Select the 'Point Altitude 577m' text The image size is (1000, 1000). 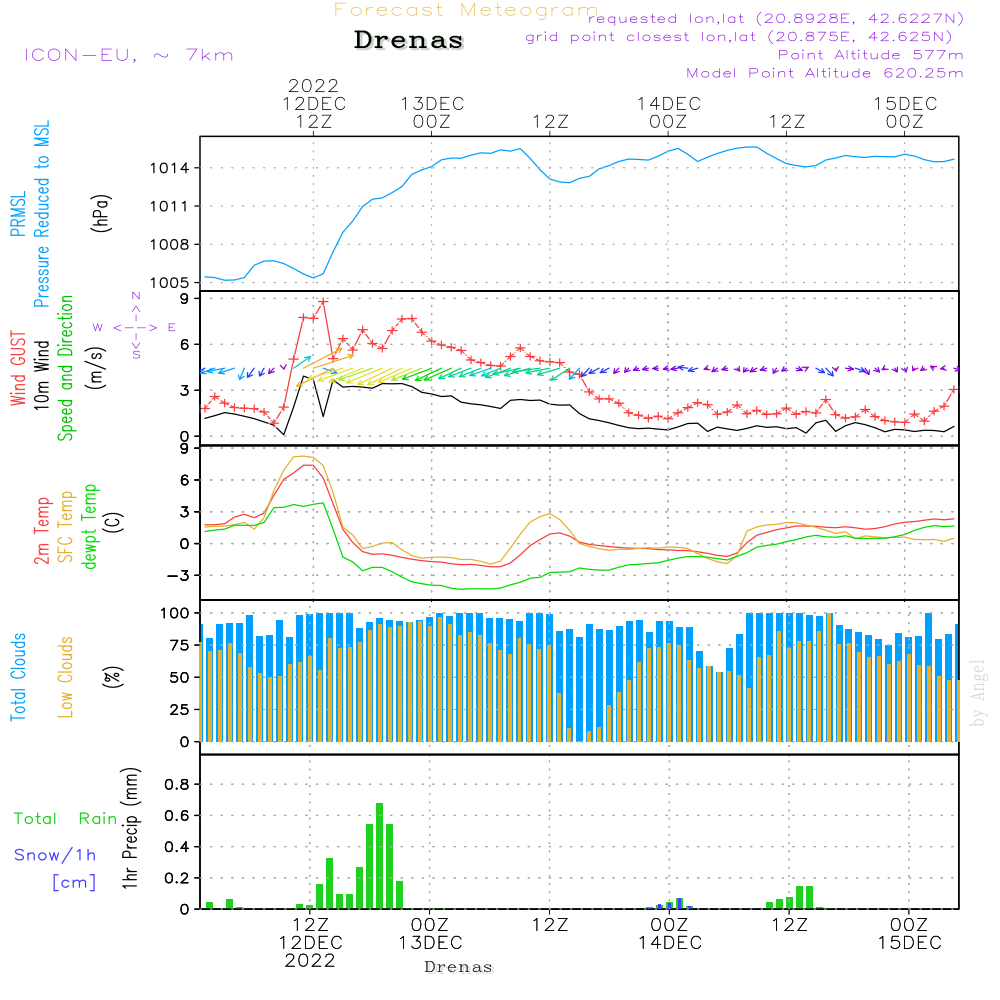click(x=871, y=55)
